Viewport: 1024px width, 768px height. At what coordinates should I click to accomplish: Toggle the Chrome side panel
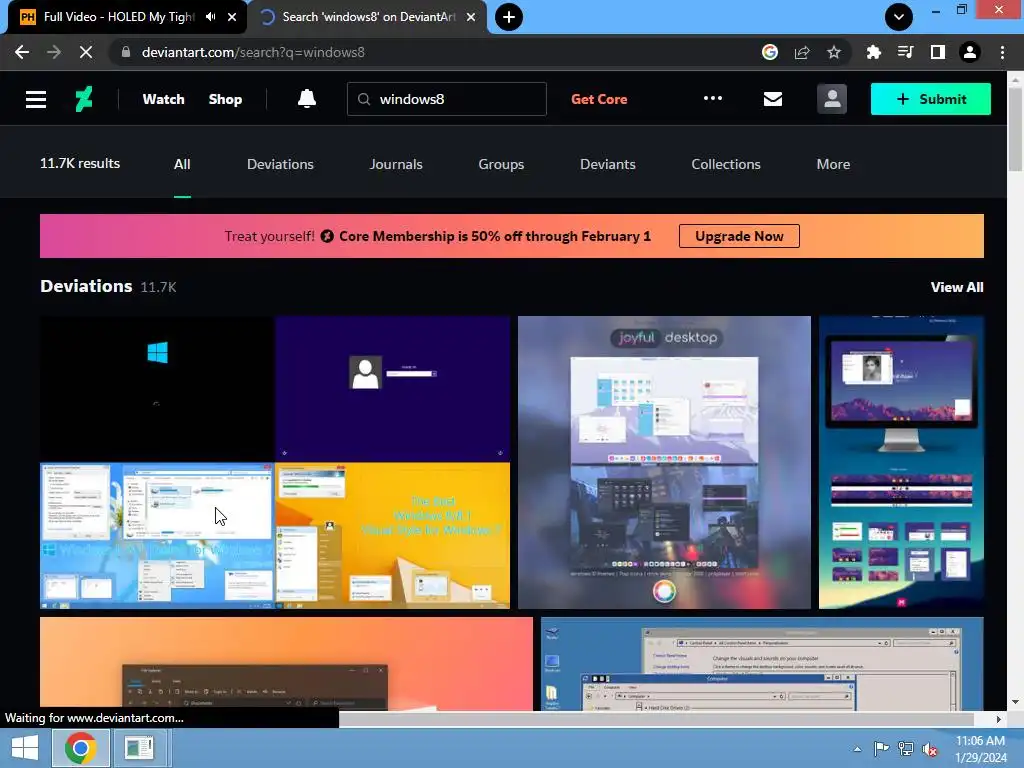[x=937, y=52]
